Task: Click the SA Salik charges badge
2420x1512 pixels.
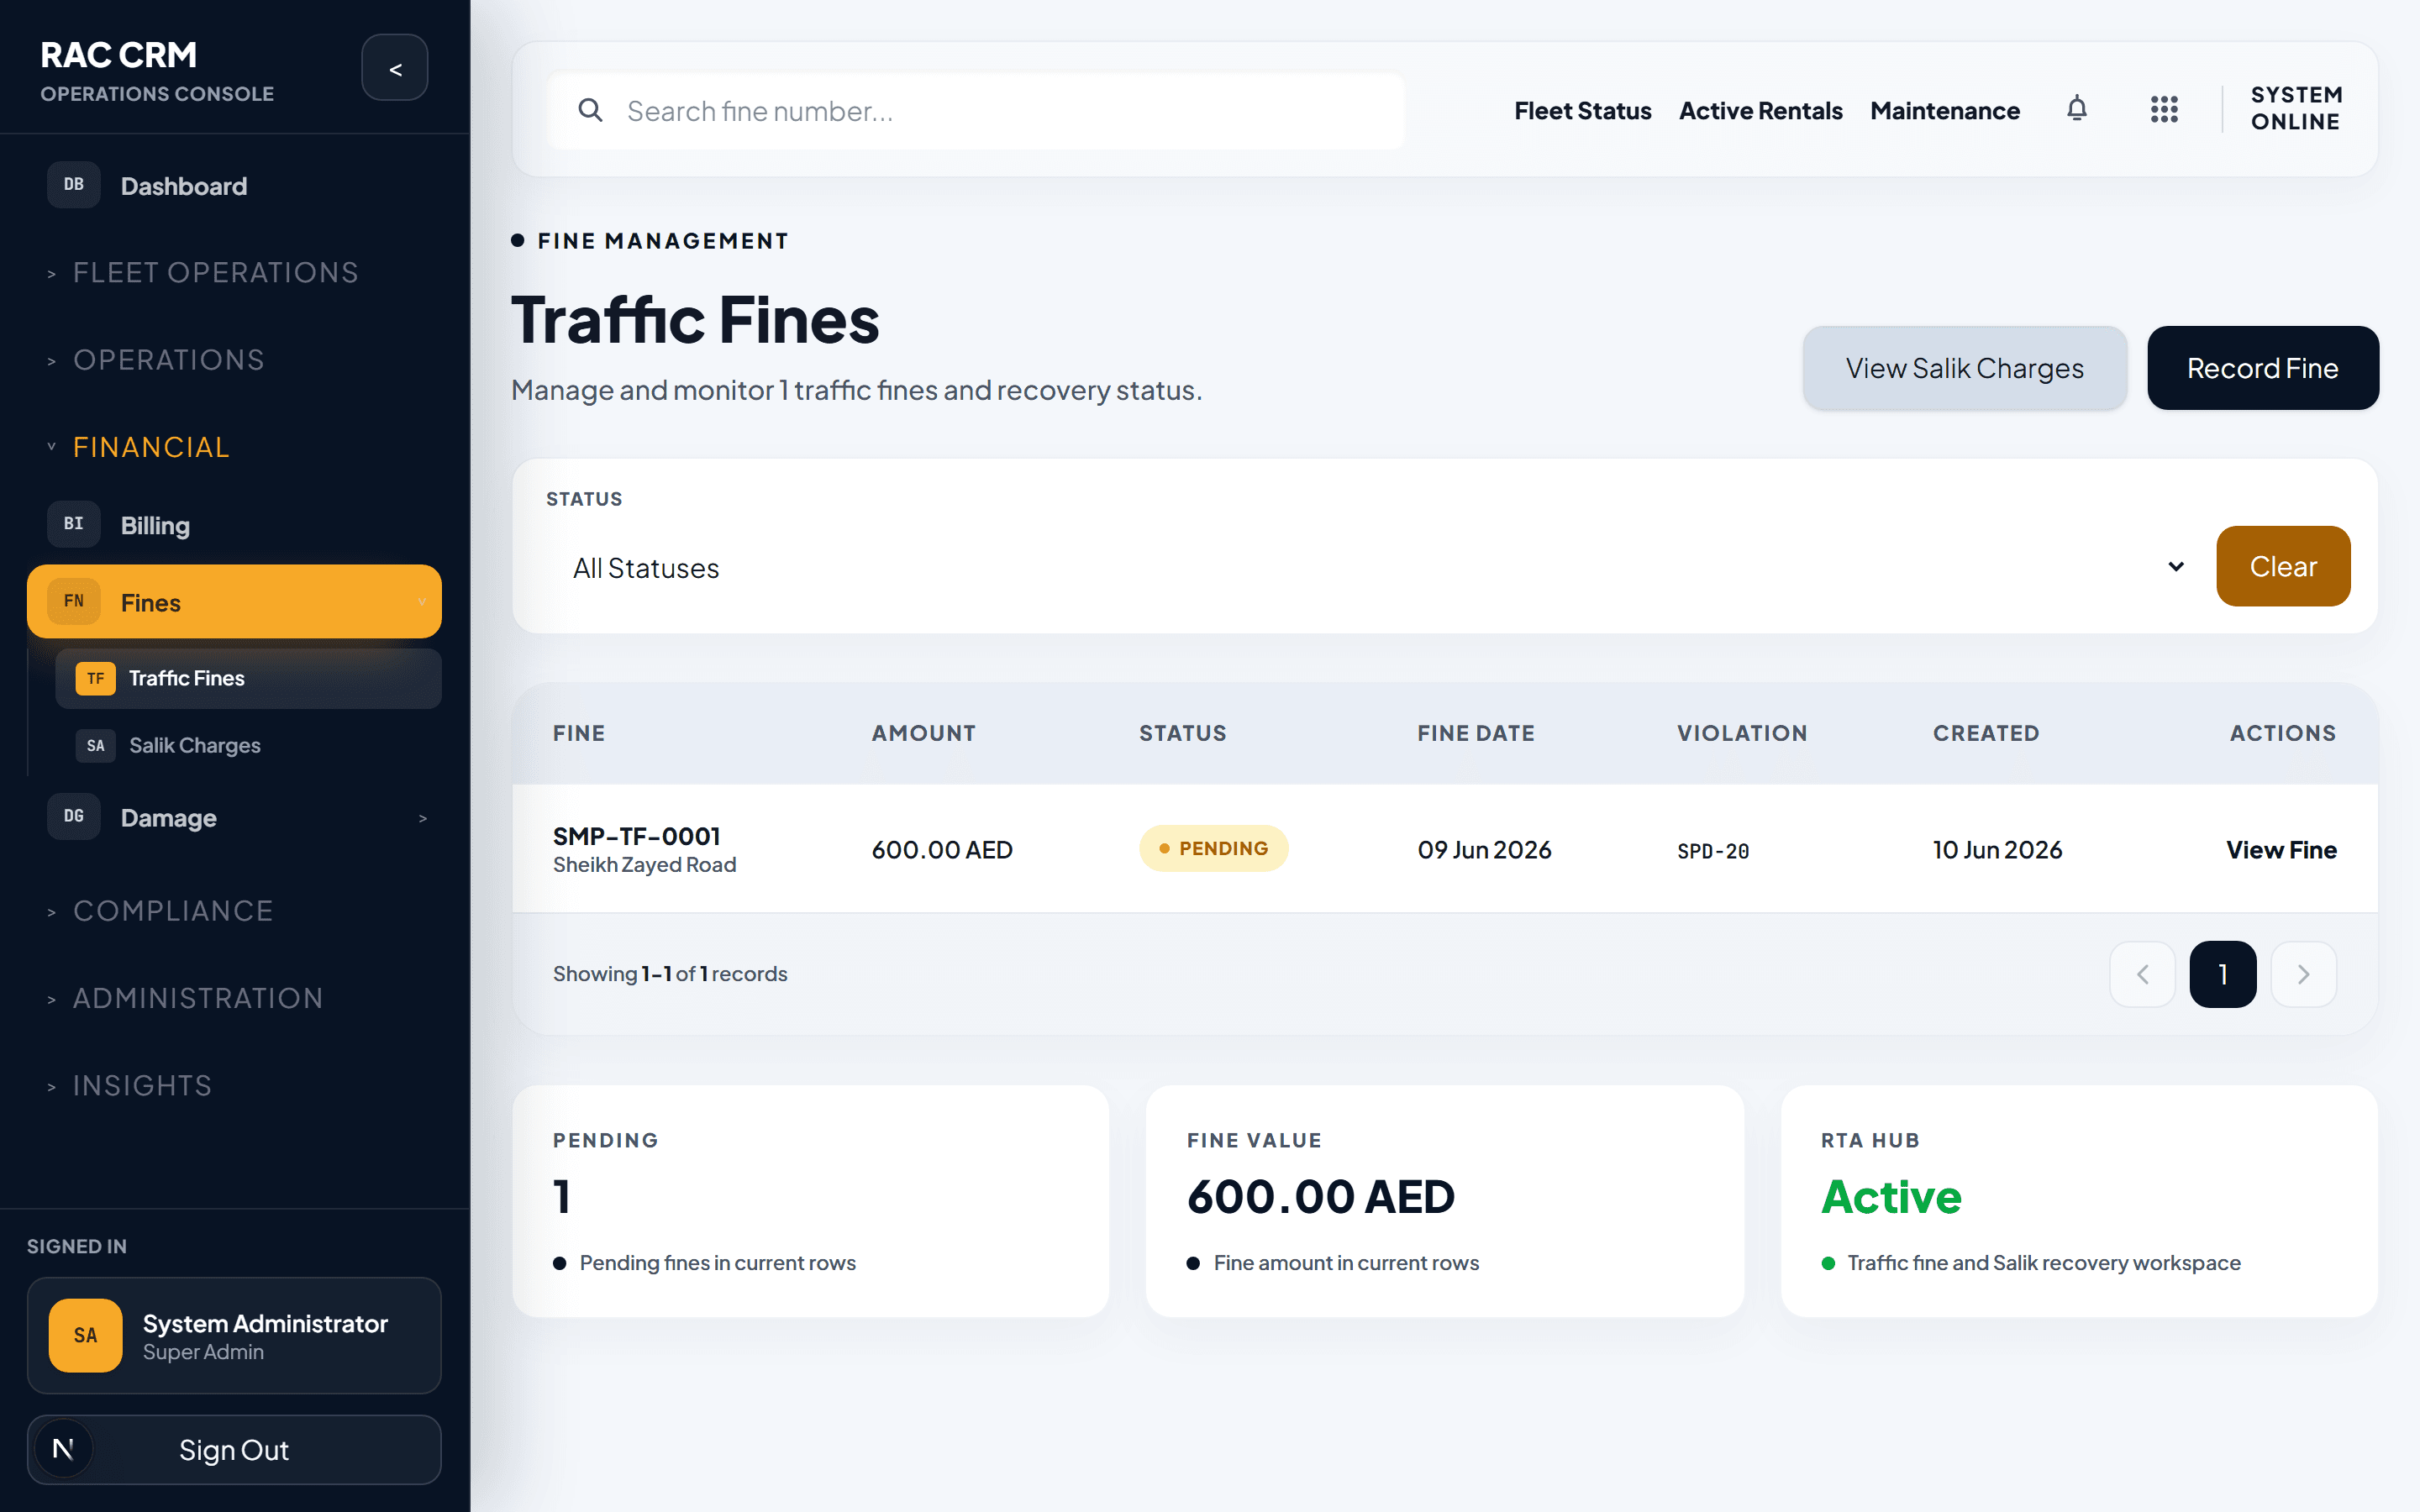Action: click(x=96, y=745)
